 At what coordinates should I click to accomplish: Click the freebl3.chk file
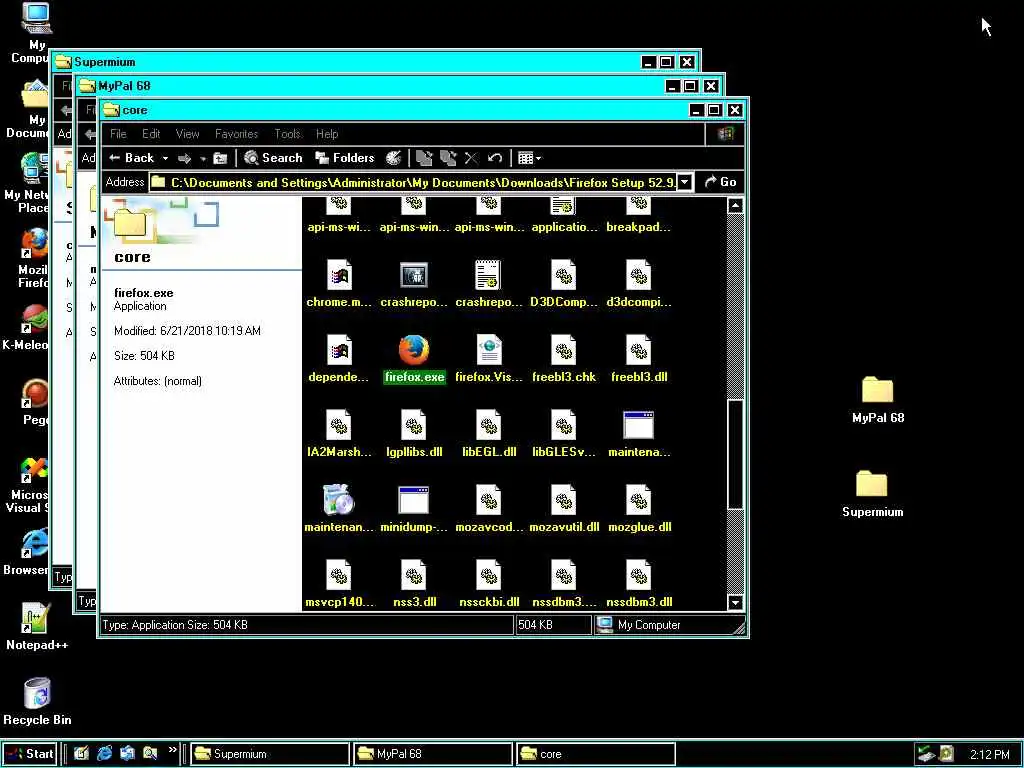click(x=564, y=359)
